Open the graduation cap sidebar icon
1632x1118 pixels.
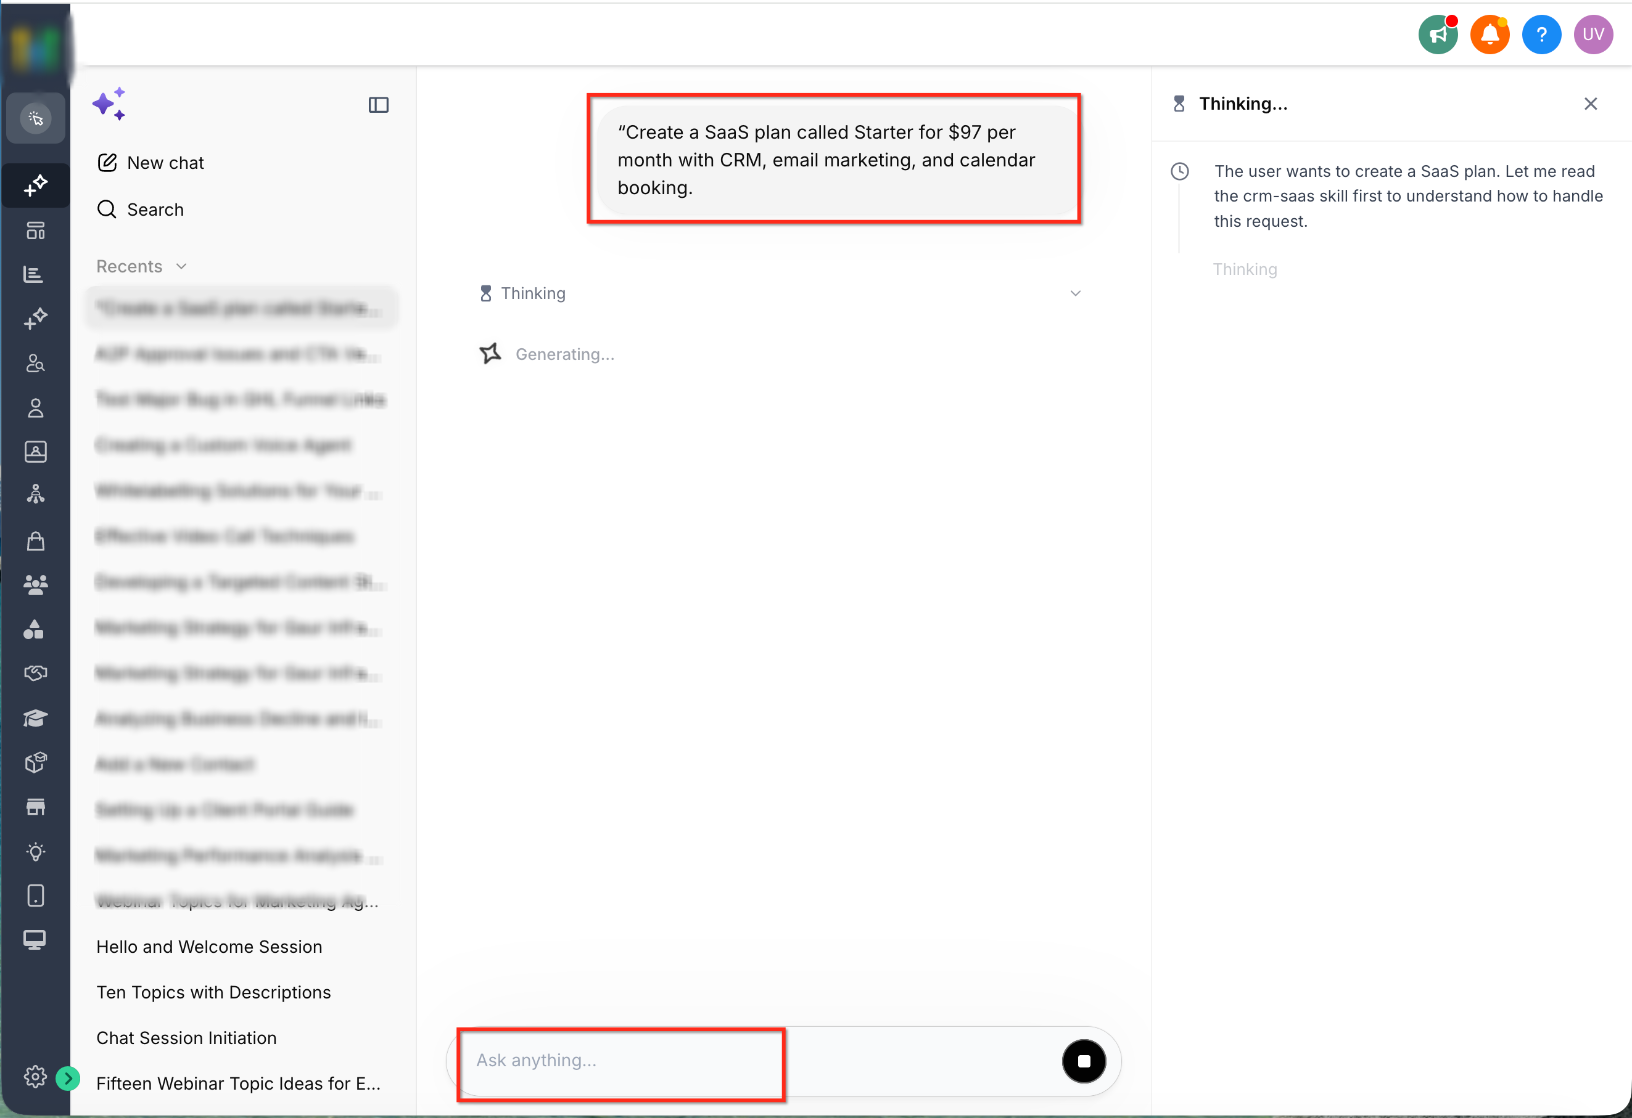tap(36, 718)
